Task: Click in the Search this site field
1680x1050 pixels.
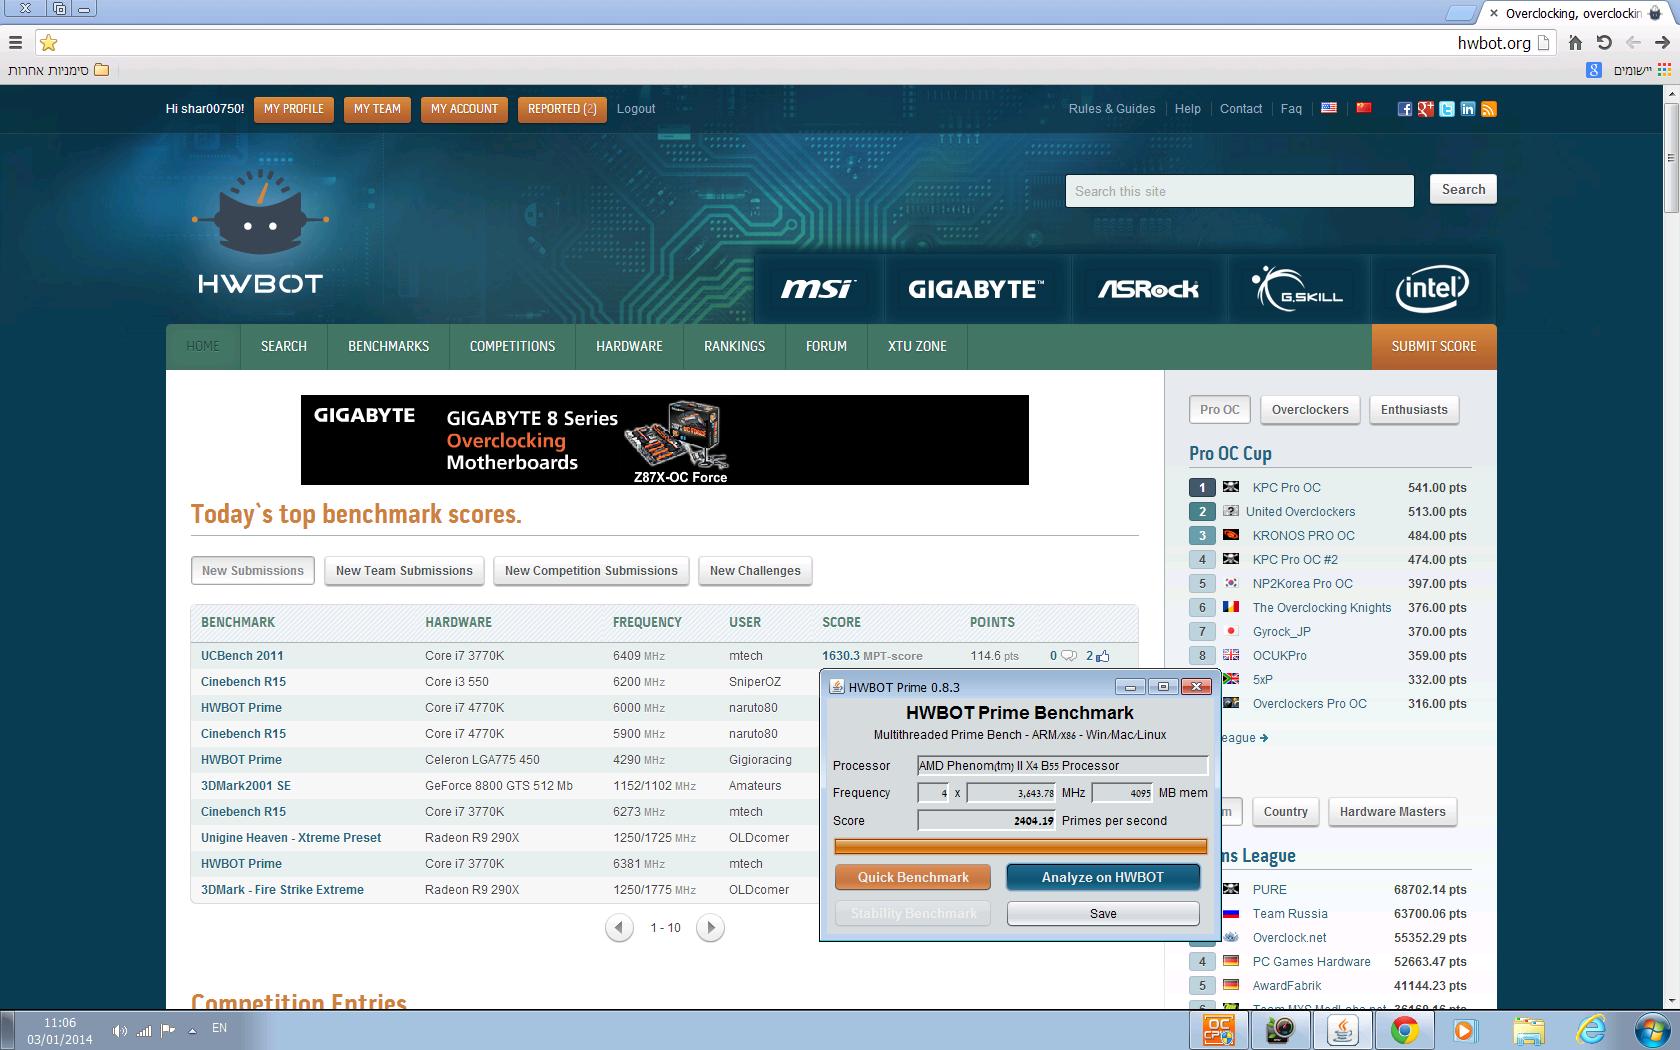Action: pos(1240,191)
